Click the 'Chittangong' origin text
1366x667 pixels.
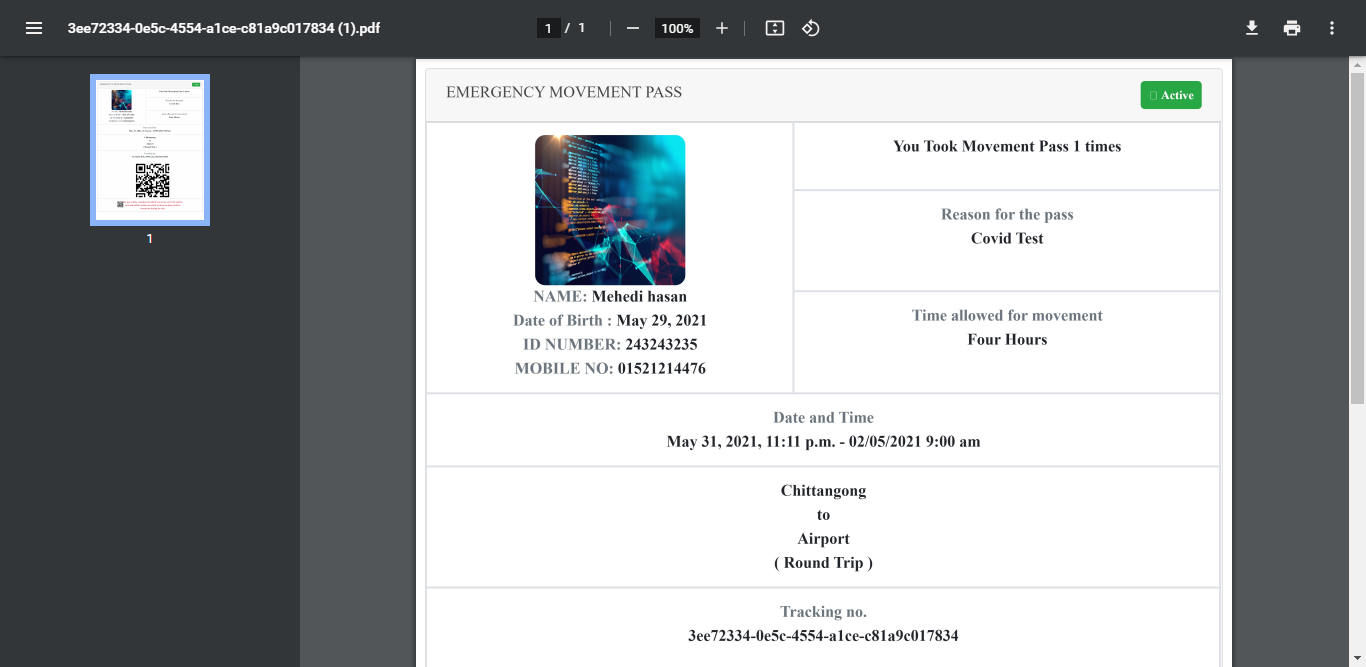coord(823,491)
